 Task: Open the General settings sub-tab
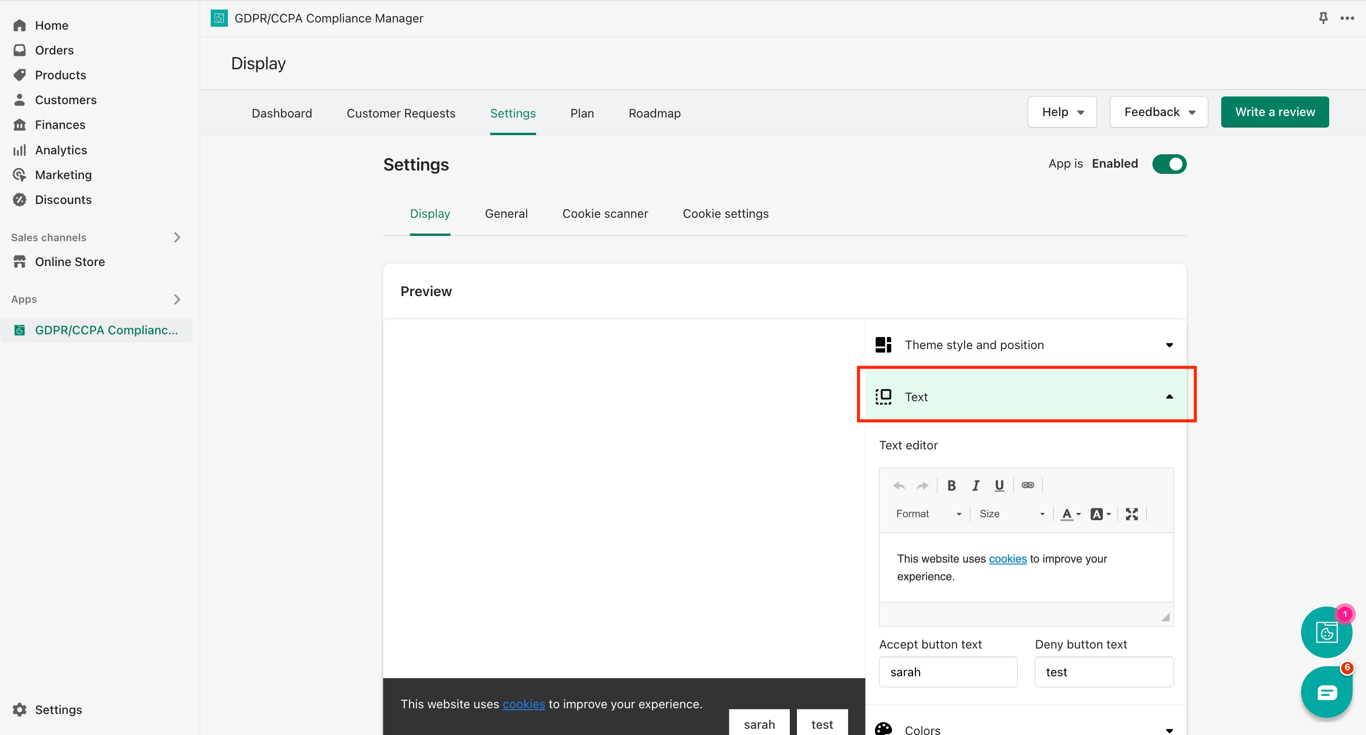click(506, 214)
